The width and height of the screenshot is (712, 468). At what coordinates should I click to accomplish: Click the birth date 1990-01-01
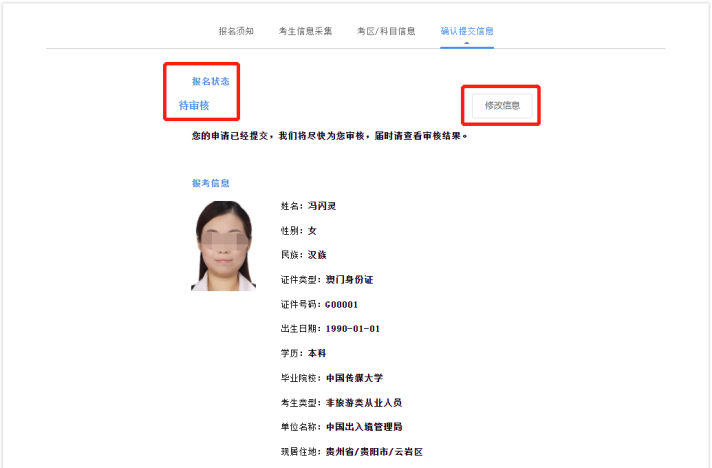(x=353, y=329)
